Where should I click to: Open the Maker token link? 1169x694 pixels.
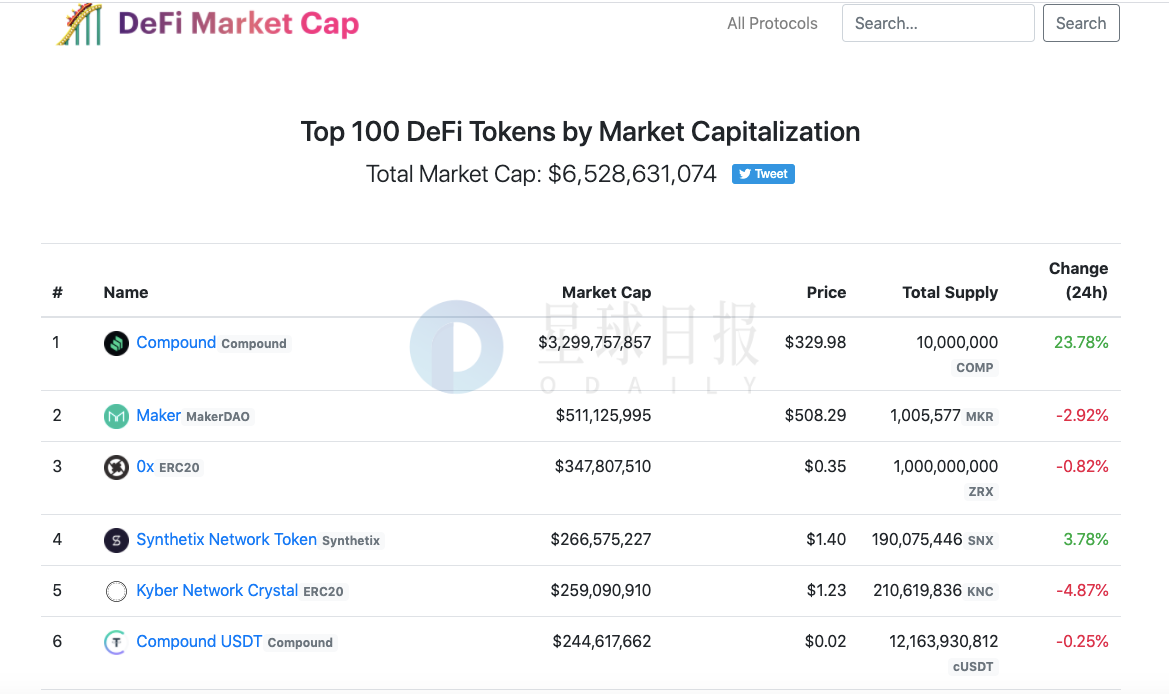tap(159, 415)
